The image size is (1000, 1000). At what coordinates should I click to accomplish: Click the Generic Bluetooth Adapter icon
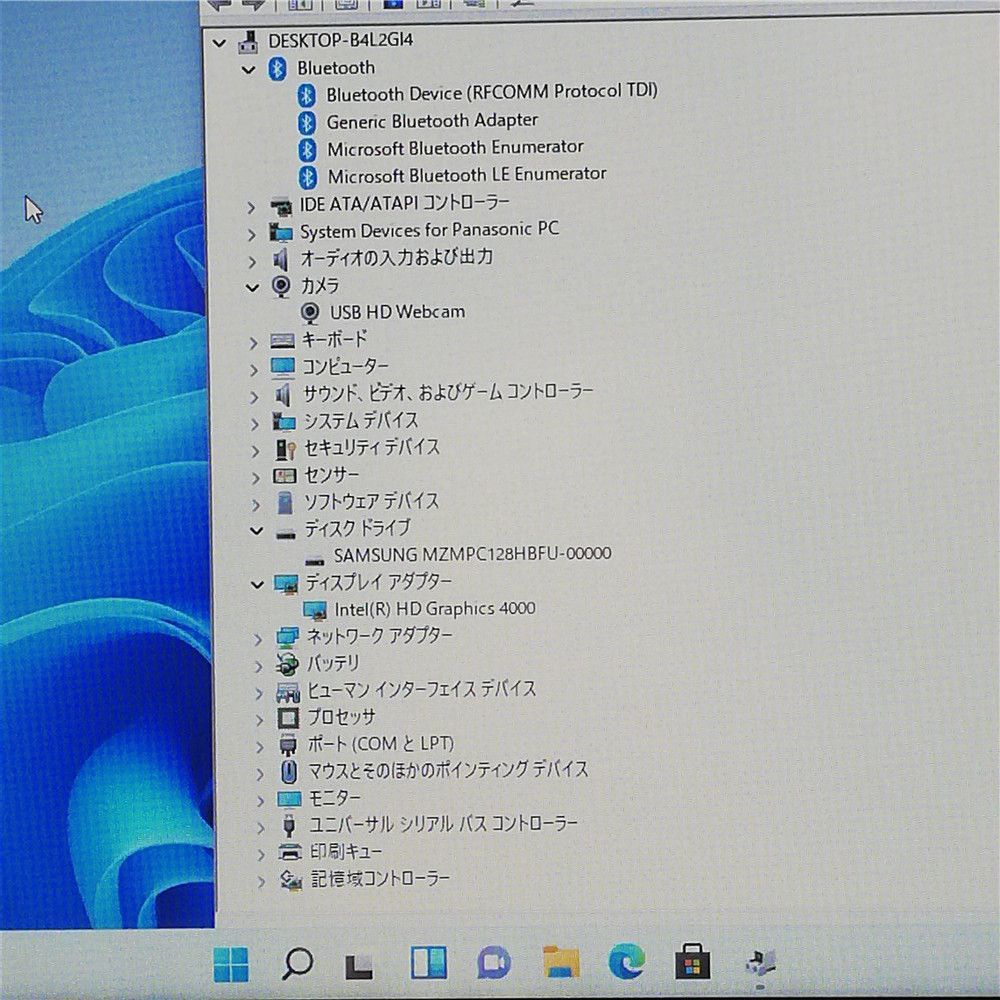(x=307, y=122)
